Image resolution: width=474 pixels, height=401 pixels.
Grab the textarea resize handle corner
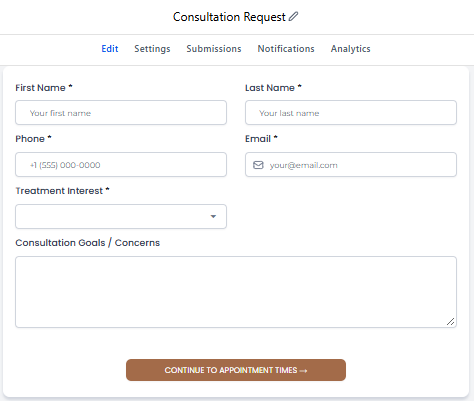[451, 322]
